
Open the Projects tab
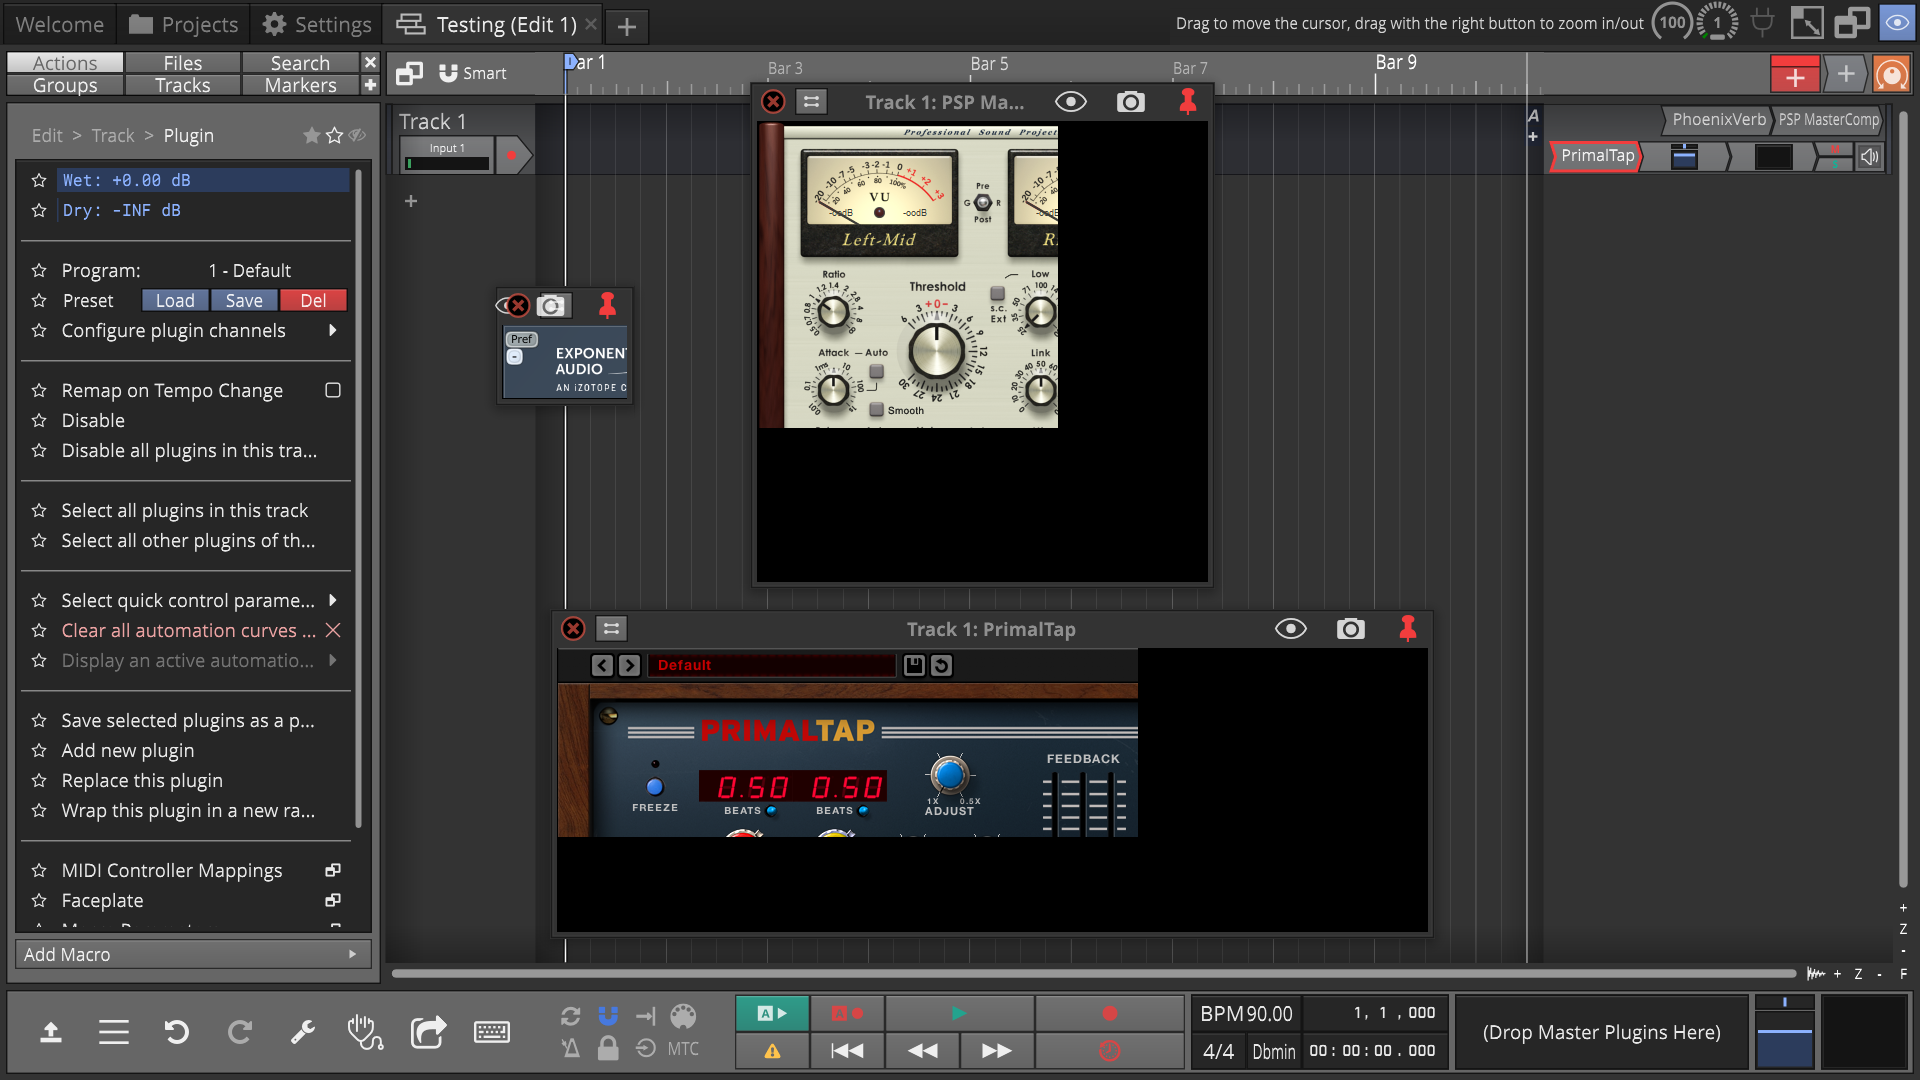[184, 24]
